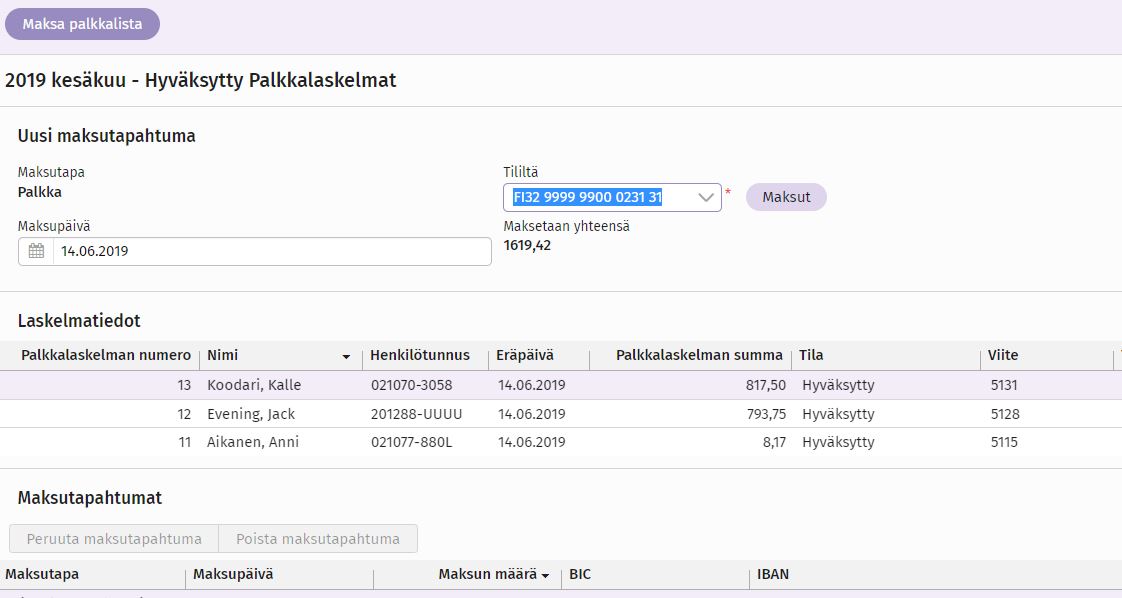Click payslip number 11
The height and width of the screenshot is (598, 1122).
(x=185, y=442)
